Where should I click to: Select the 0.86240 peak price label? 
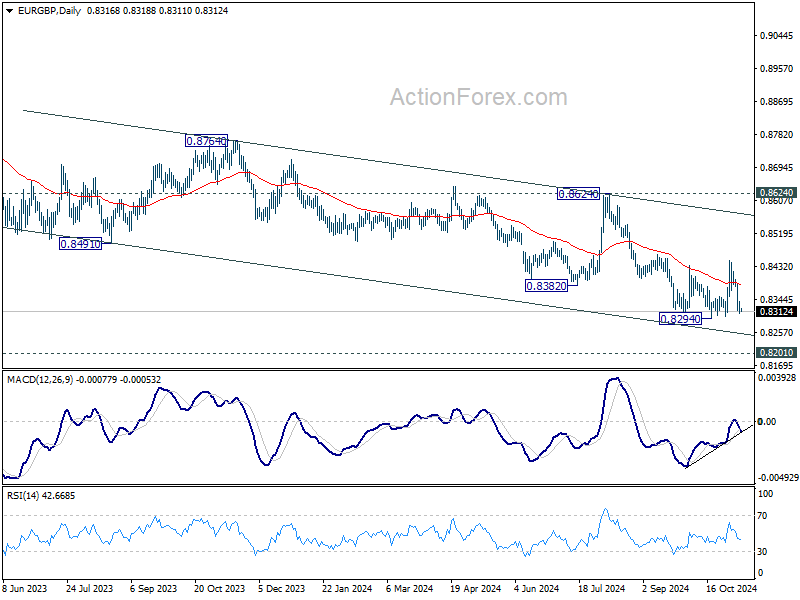(x=578, y=194)
